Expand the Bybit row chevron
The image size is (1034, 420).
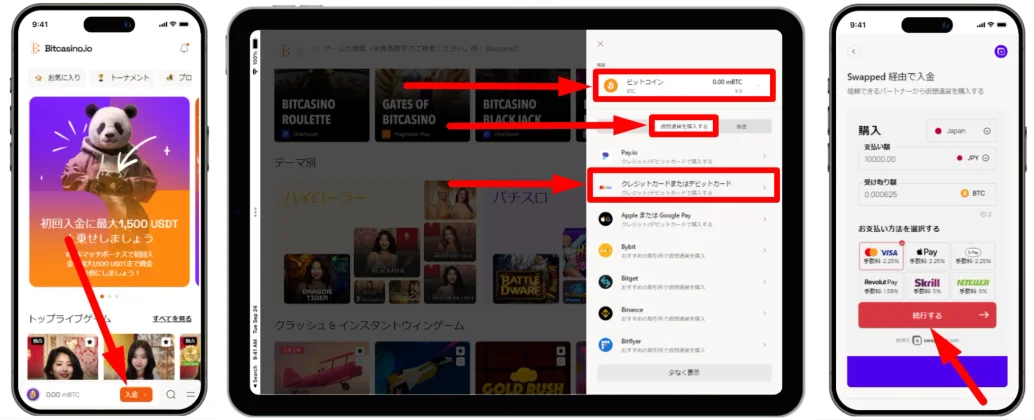(x=764, y=251)
